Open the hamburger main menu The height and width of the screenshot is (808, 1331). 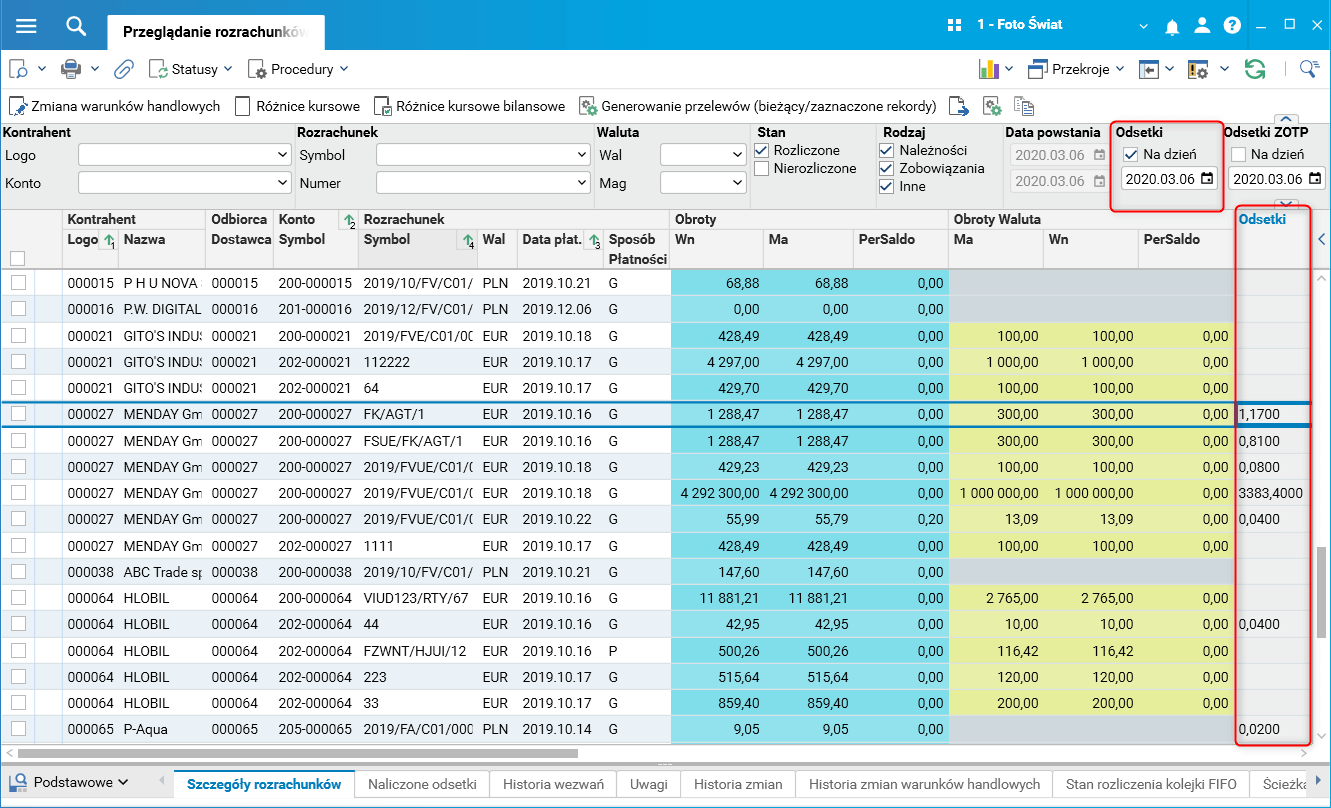[26, 26]
